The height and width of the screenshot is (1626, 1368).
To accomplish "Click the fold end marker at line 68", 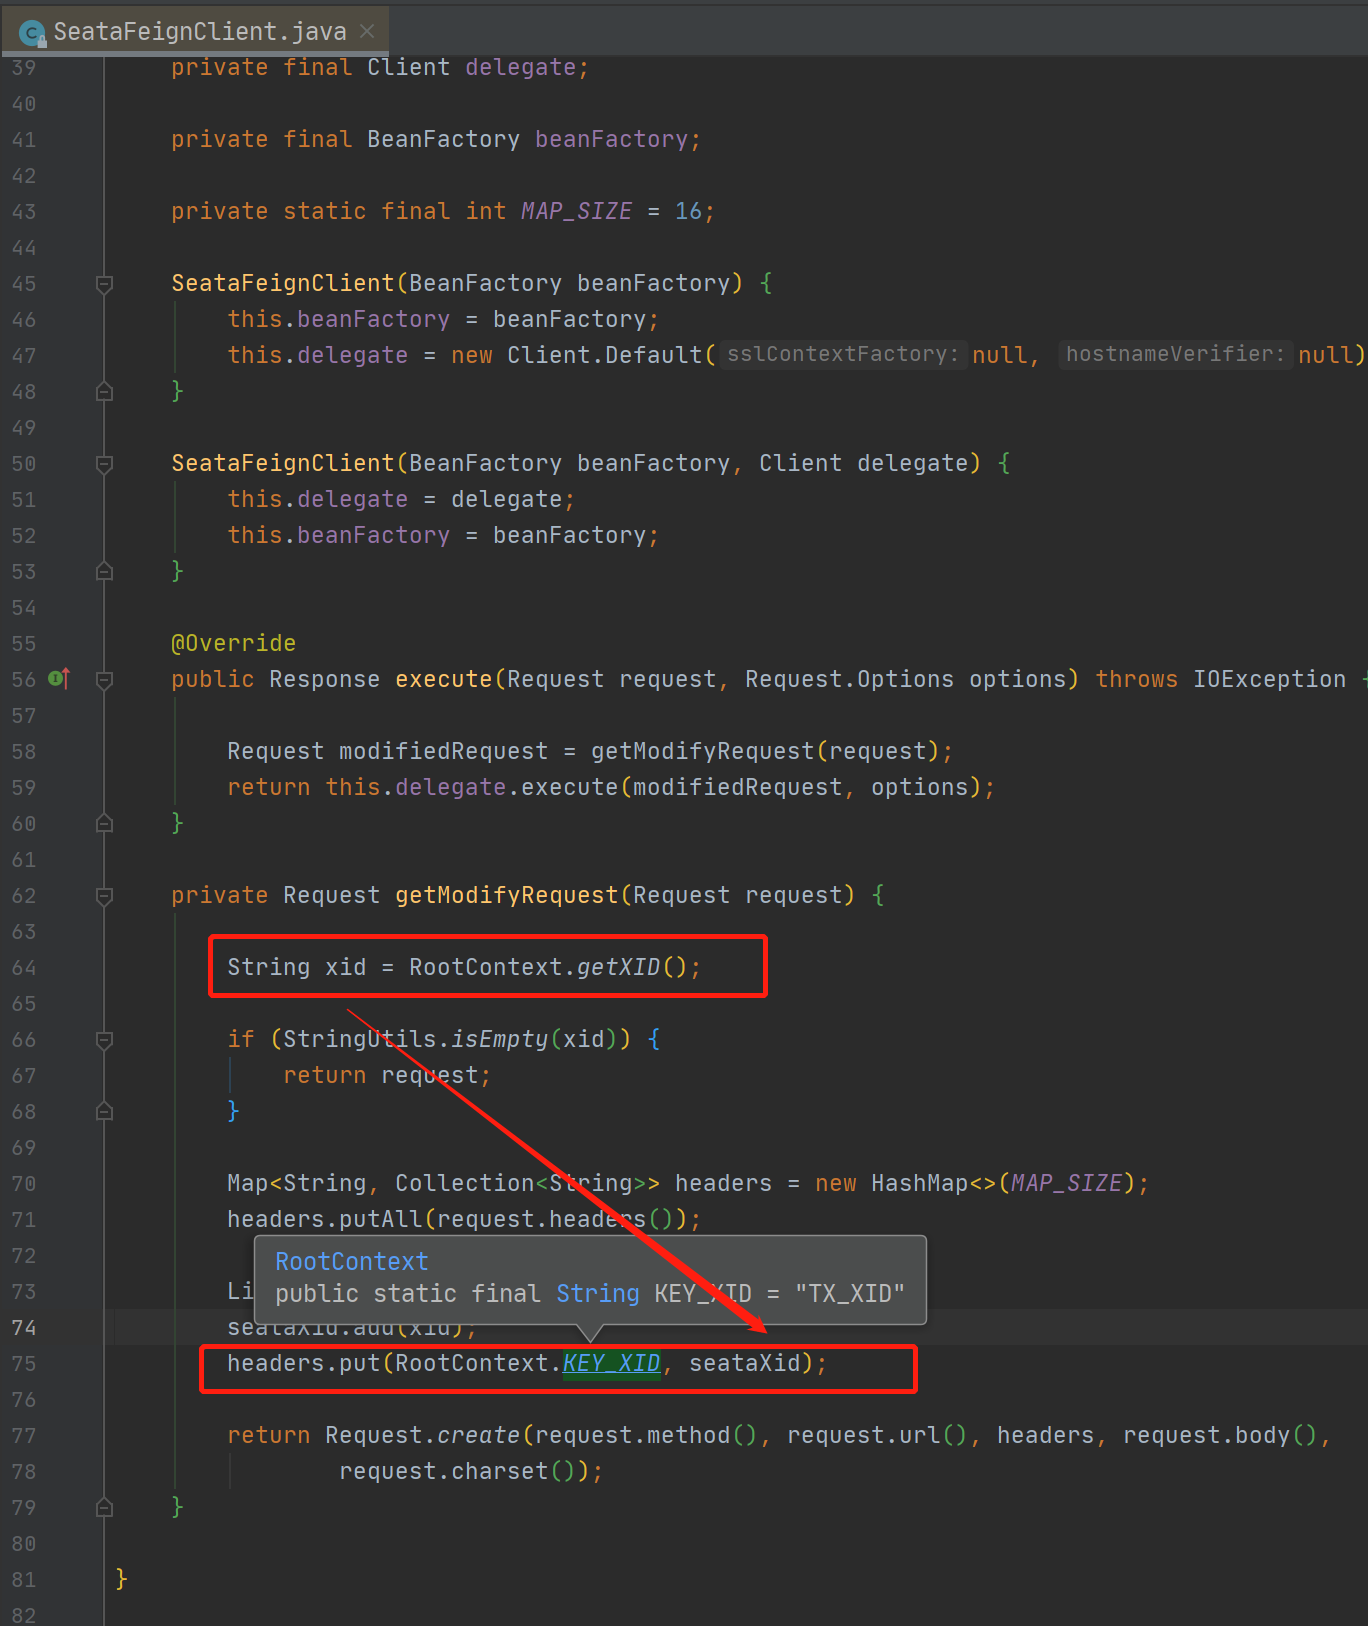I will click(x=104, y=1111).
